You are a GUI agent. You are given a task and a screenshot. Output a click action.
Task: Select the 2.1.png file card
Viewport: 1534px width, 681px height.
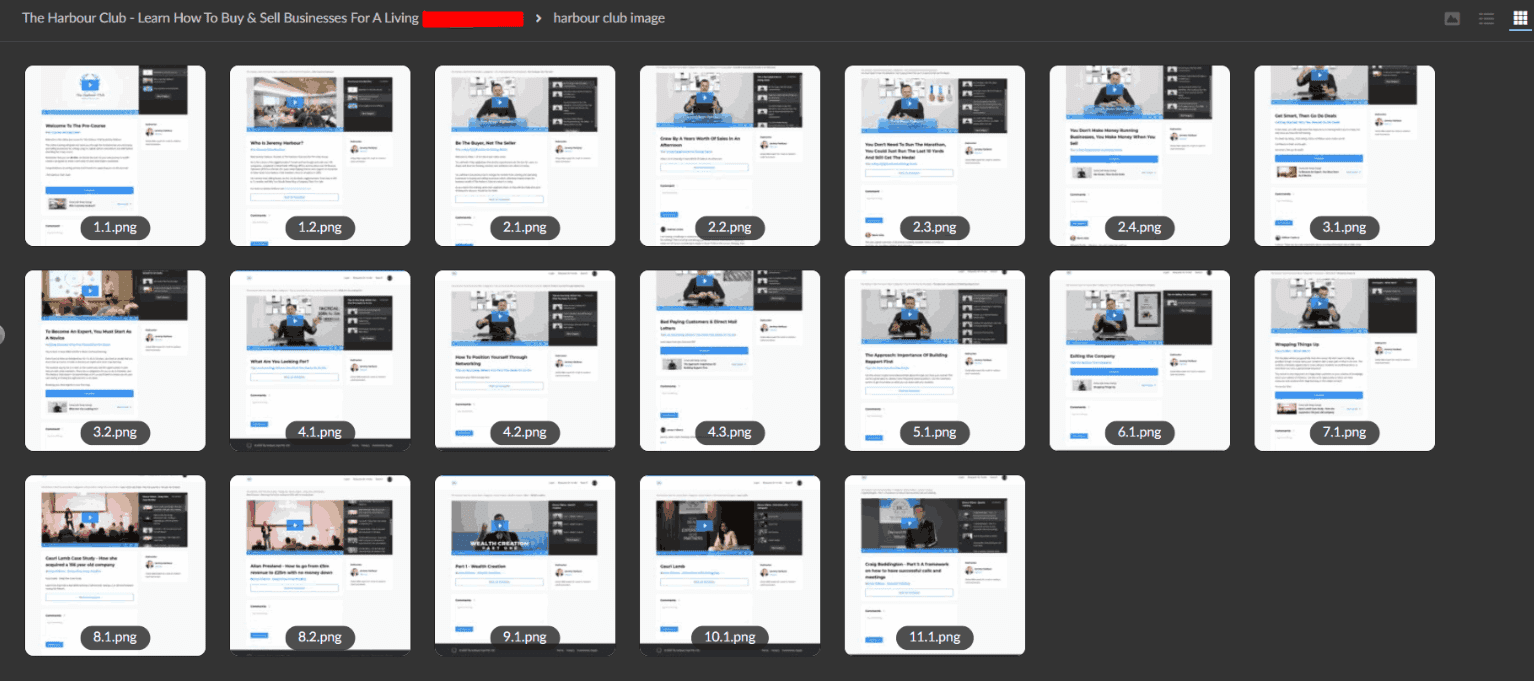[525, 155]
